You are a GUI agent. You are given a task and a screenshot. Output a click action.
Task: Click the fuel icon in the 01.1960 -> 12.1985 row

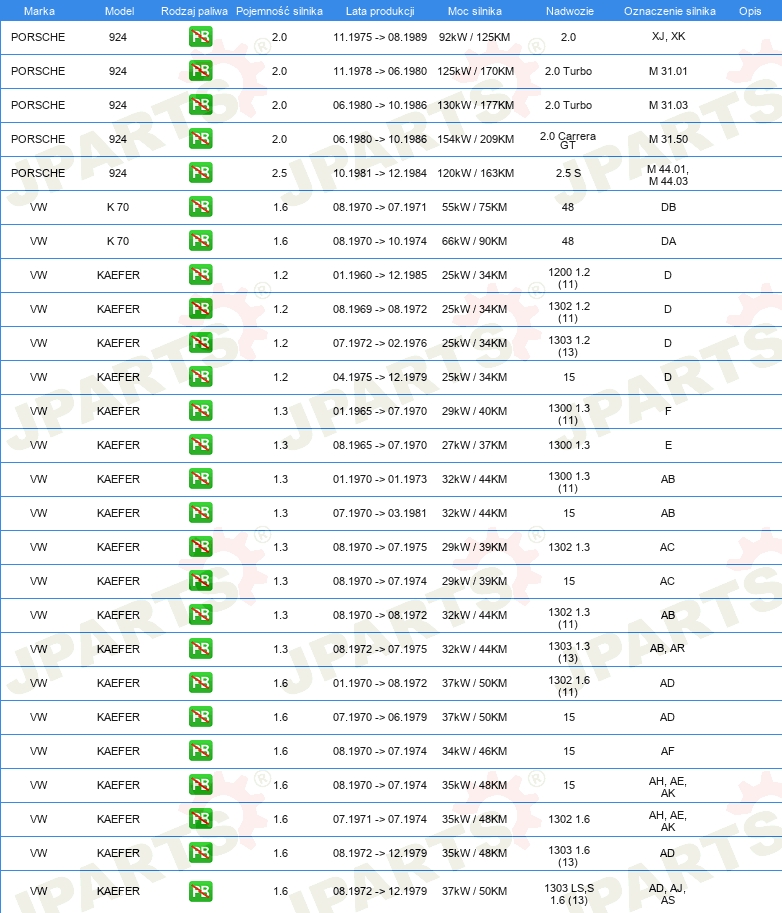pos(200,275)
